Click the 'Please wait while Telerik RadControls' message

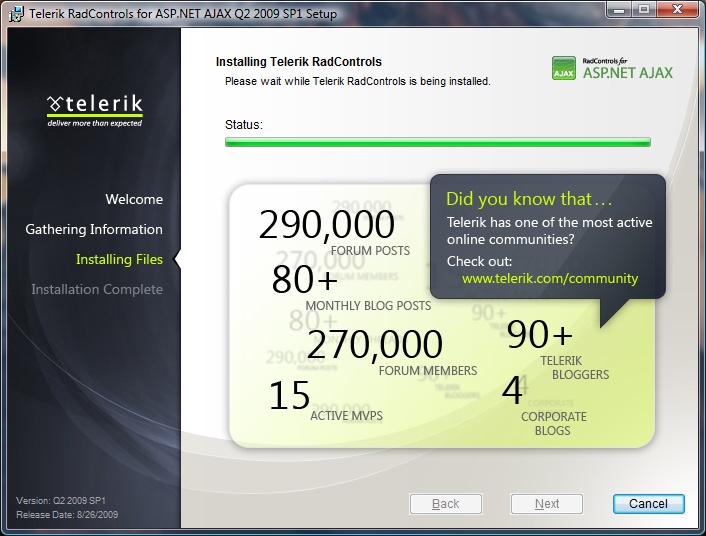tap(358, 82)
